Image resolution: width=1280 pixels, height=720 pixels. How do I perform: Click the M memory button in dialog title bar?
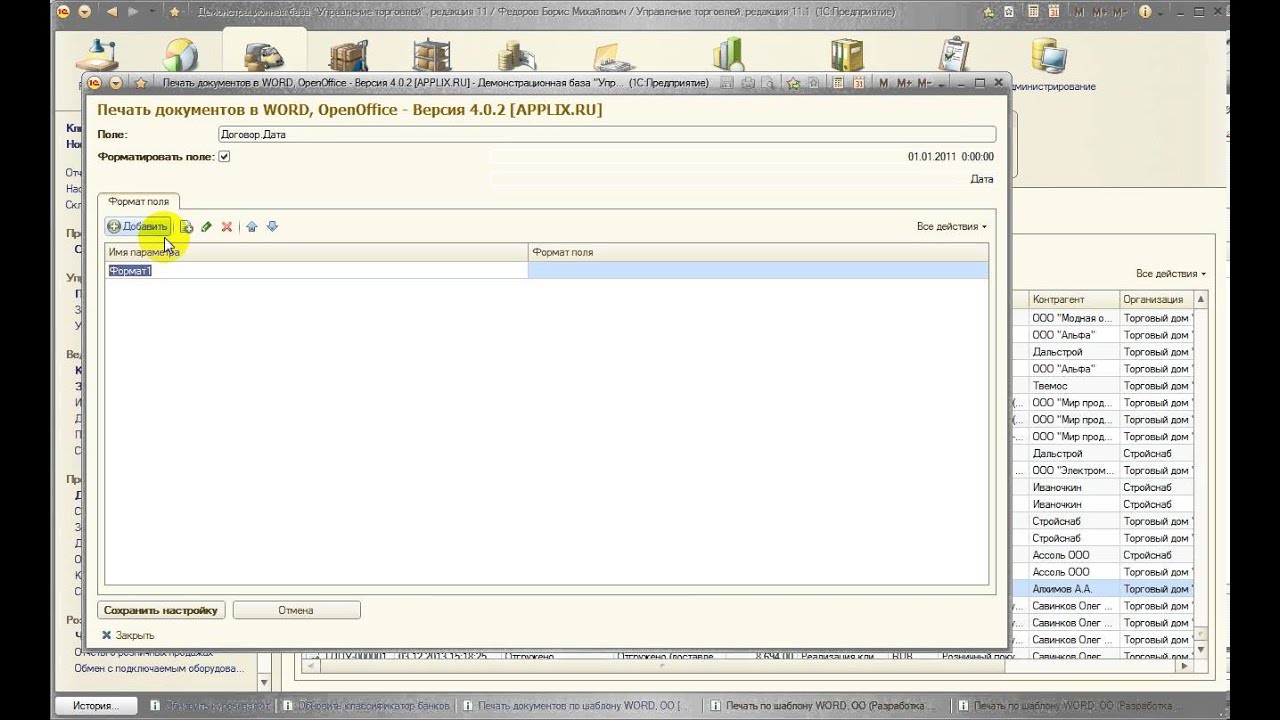pos(883,83)
